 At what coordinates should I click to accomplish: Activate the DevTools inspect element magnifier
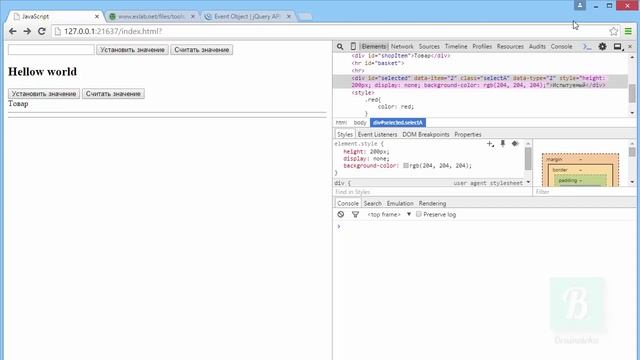coord(340,47)
